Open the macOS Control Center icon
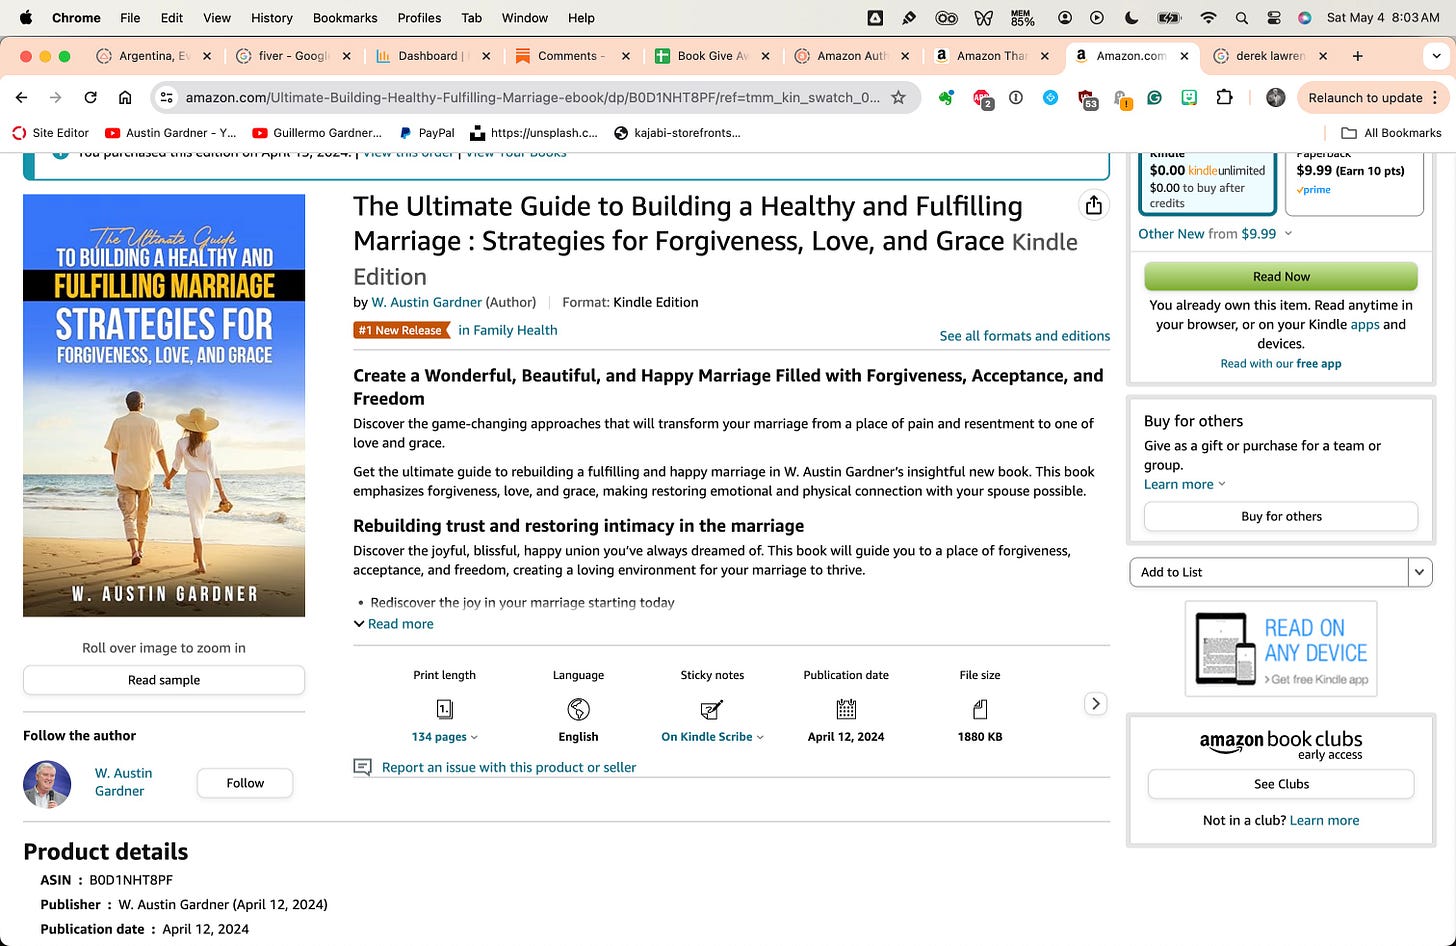The height and width of the screenshot is (946, 1456). 1273,17
